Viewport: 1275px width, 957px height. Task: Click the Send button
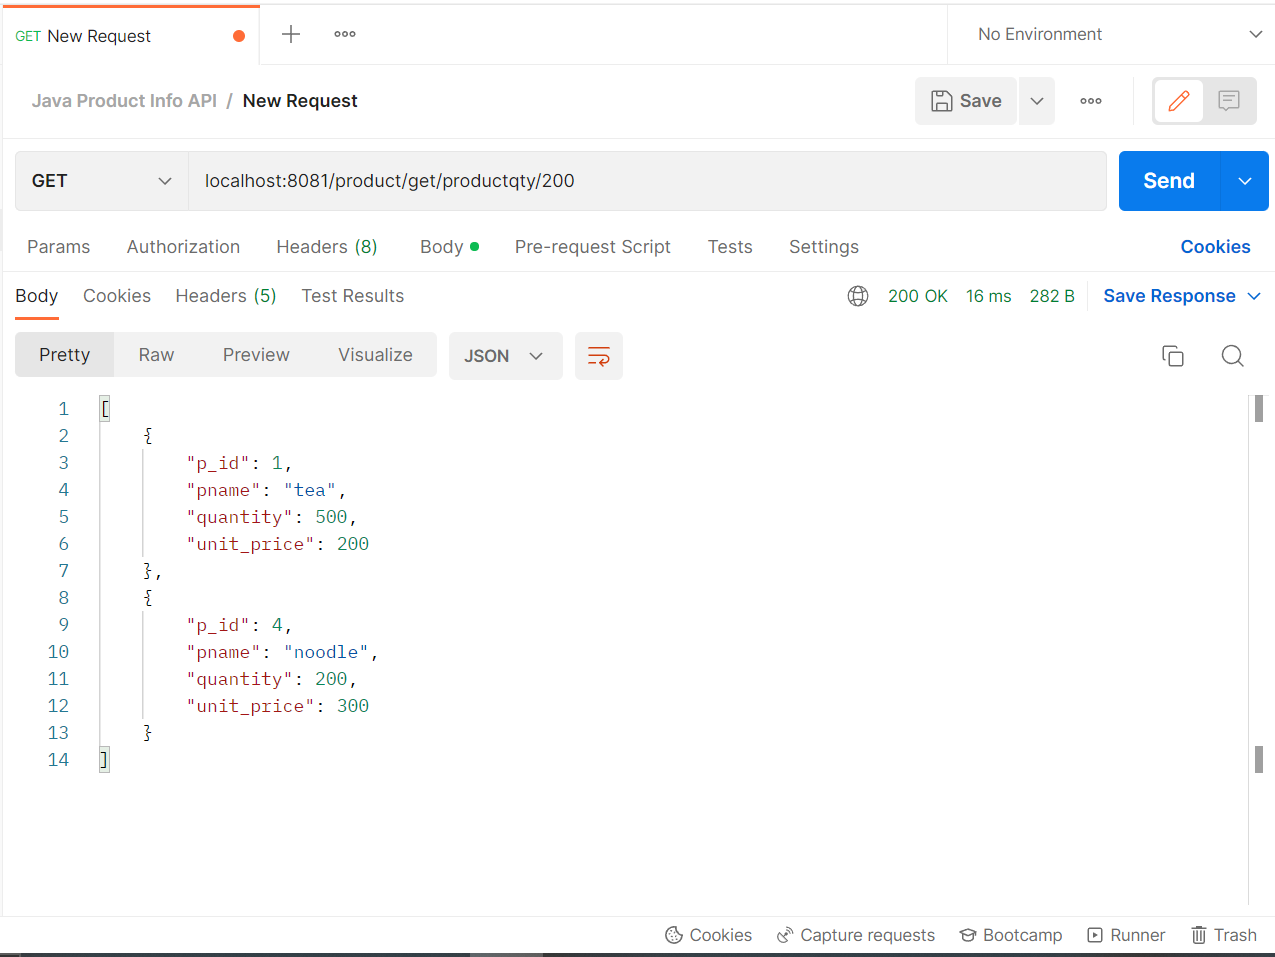1167,181
